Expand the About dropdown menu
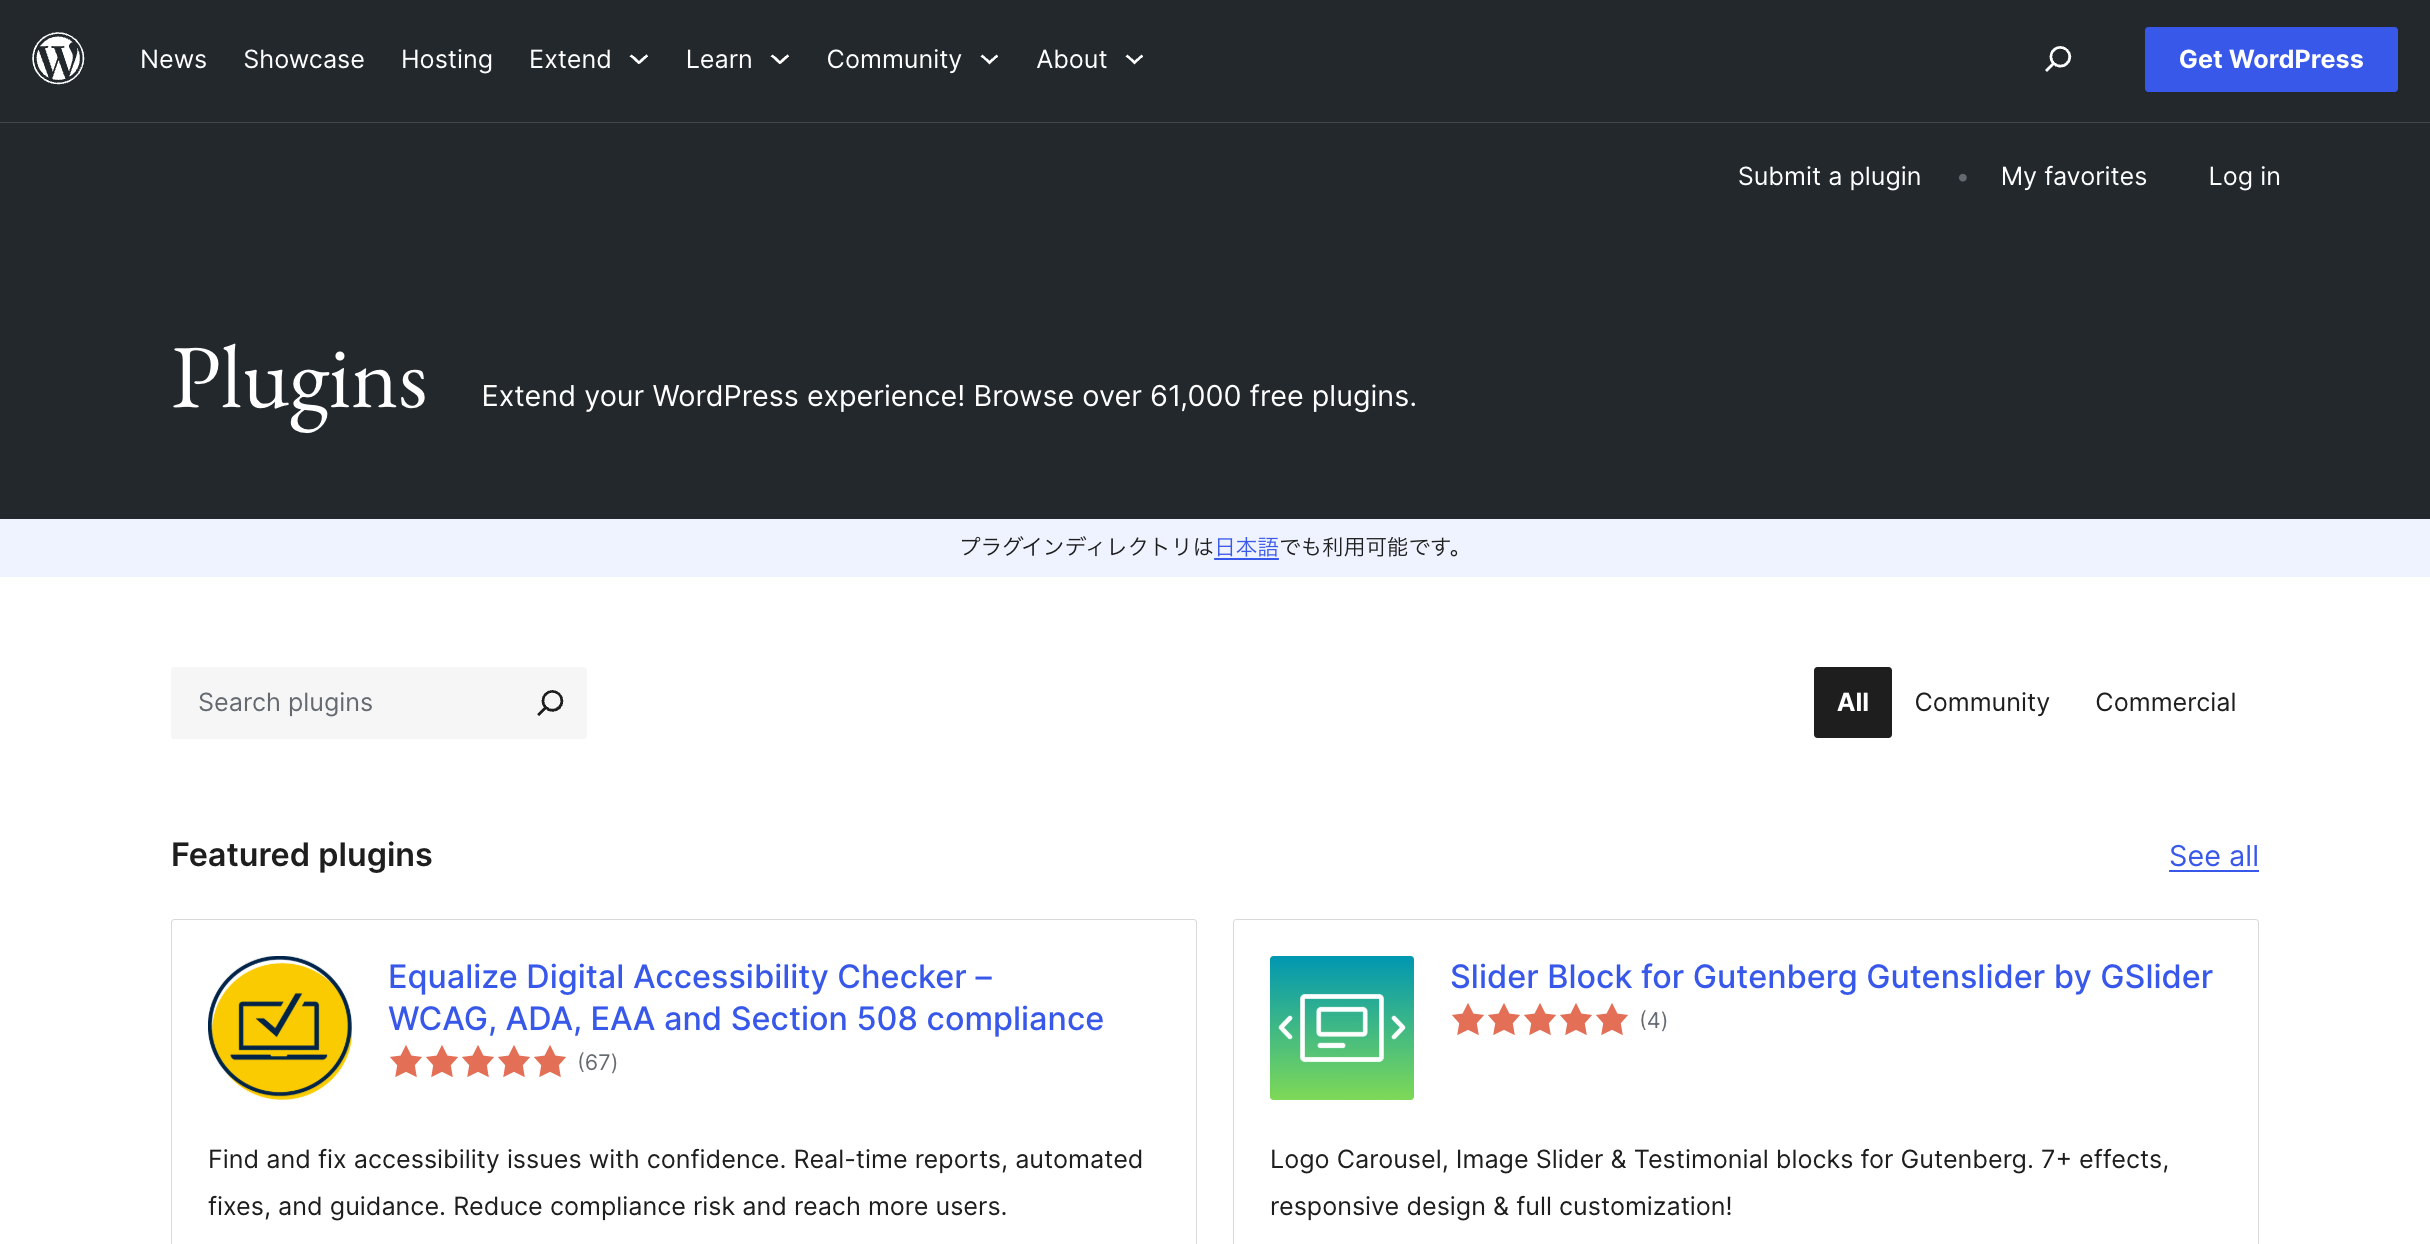 1089,59
